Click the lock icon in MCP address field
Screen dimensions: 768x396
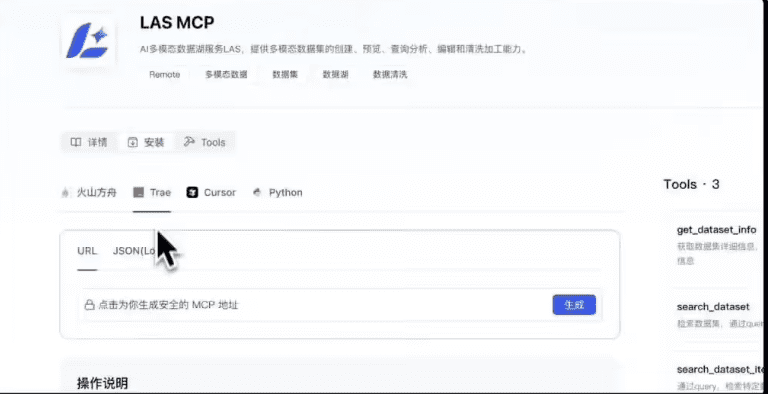[x=89, y=305]
